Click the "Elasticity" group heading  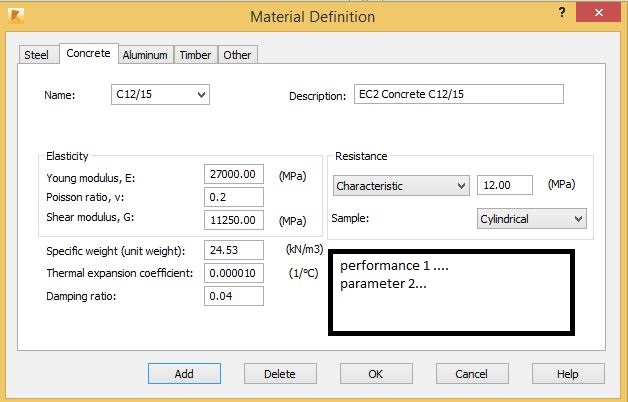[67, 156]
